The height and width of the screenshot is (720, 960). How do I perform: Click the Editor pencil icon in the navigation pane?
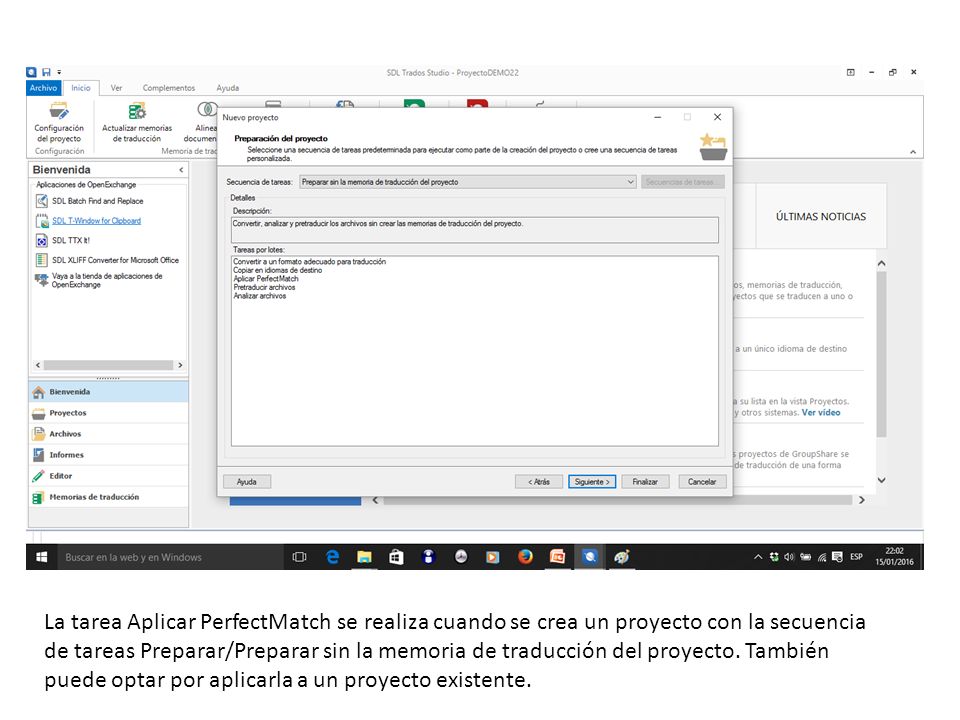coord(39,476)
